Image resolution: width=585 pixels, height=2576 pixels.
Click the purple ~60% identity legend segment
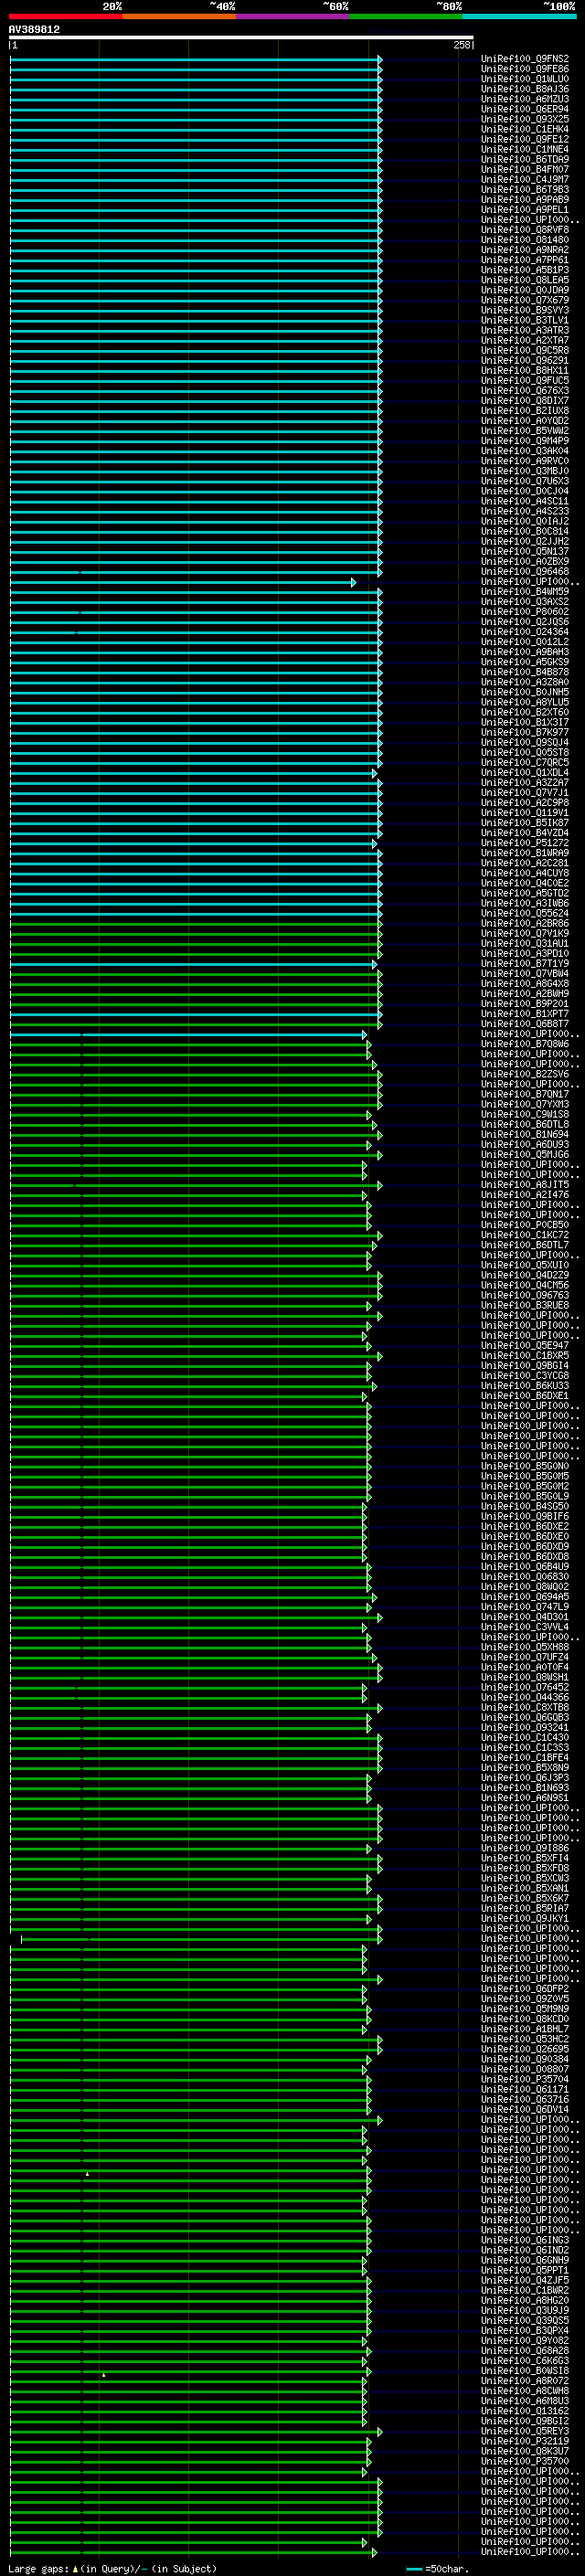(x=293, y=16)
